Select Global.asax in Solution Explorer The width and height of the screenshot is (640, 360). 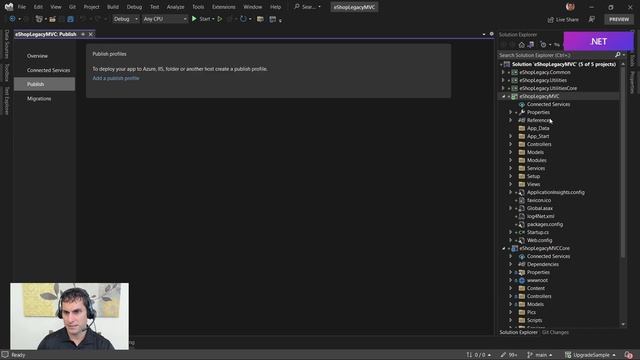pyautogui.click(x=540, y=208)
